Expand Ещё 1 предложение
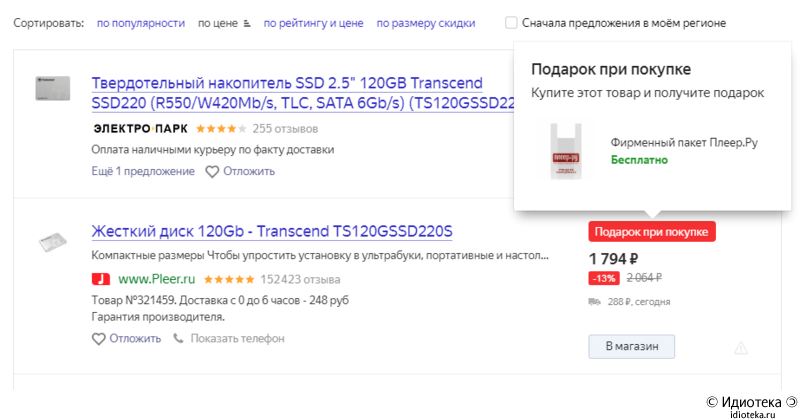This screenshot has height=420, width=800. point(143,171)
